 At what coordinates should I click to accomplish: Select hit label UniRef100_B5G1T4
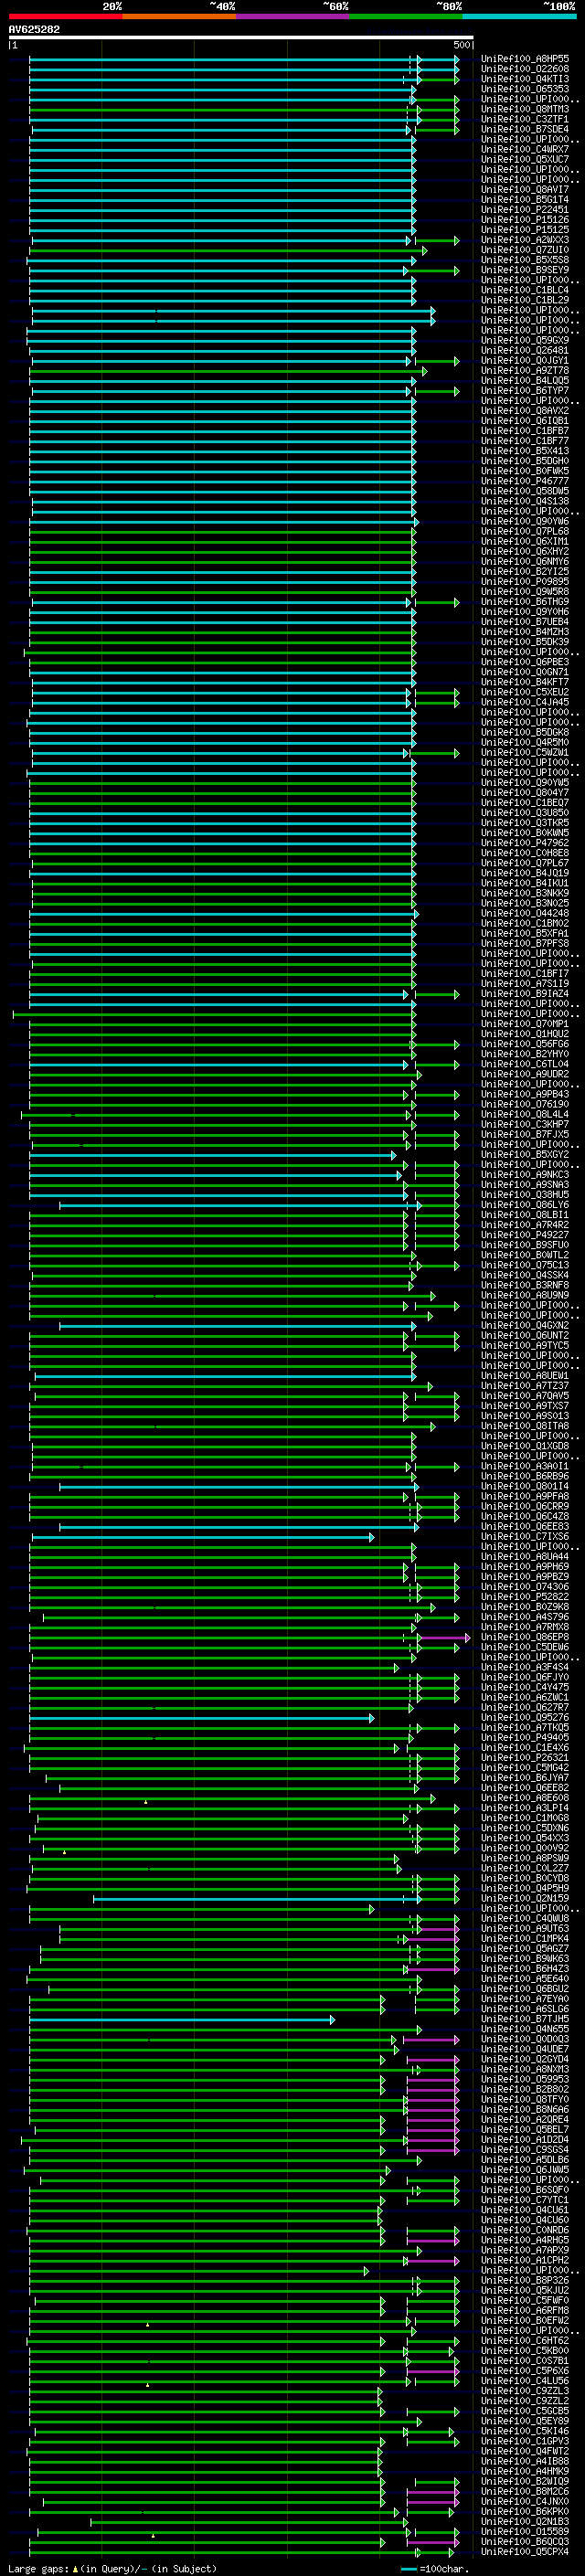pyautogui.click(x=525, y=199)
